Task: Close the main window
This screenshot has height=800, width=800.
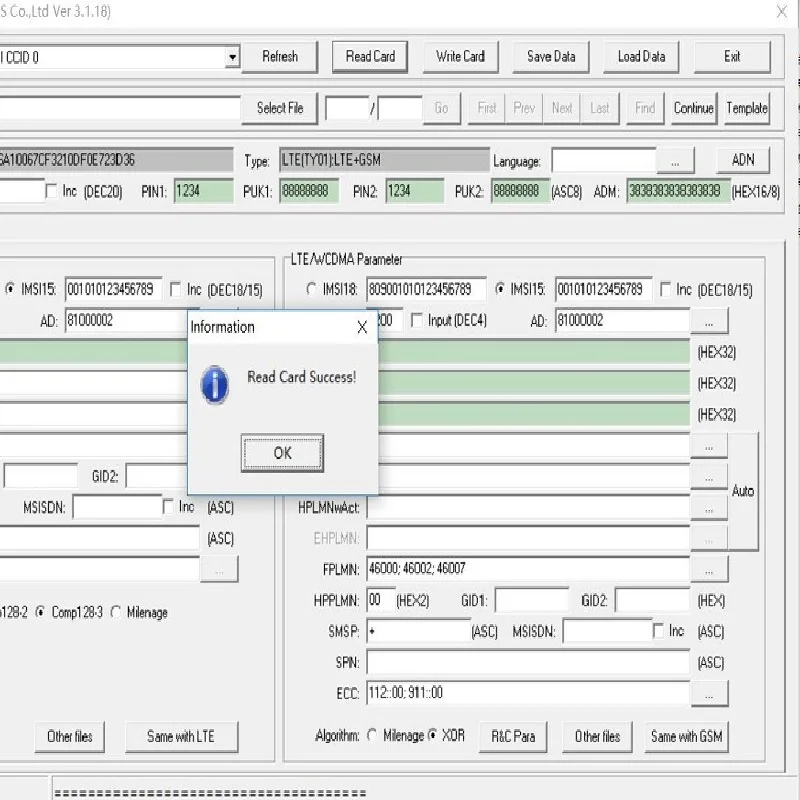Action: (782, 11)
